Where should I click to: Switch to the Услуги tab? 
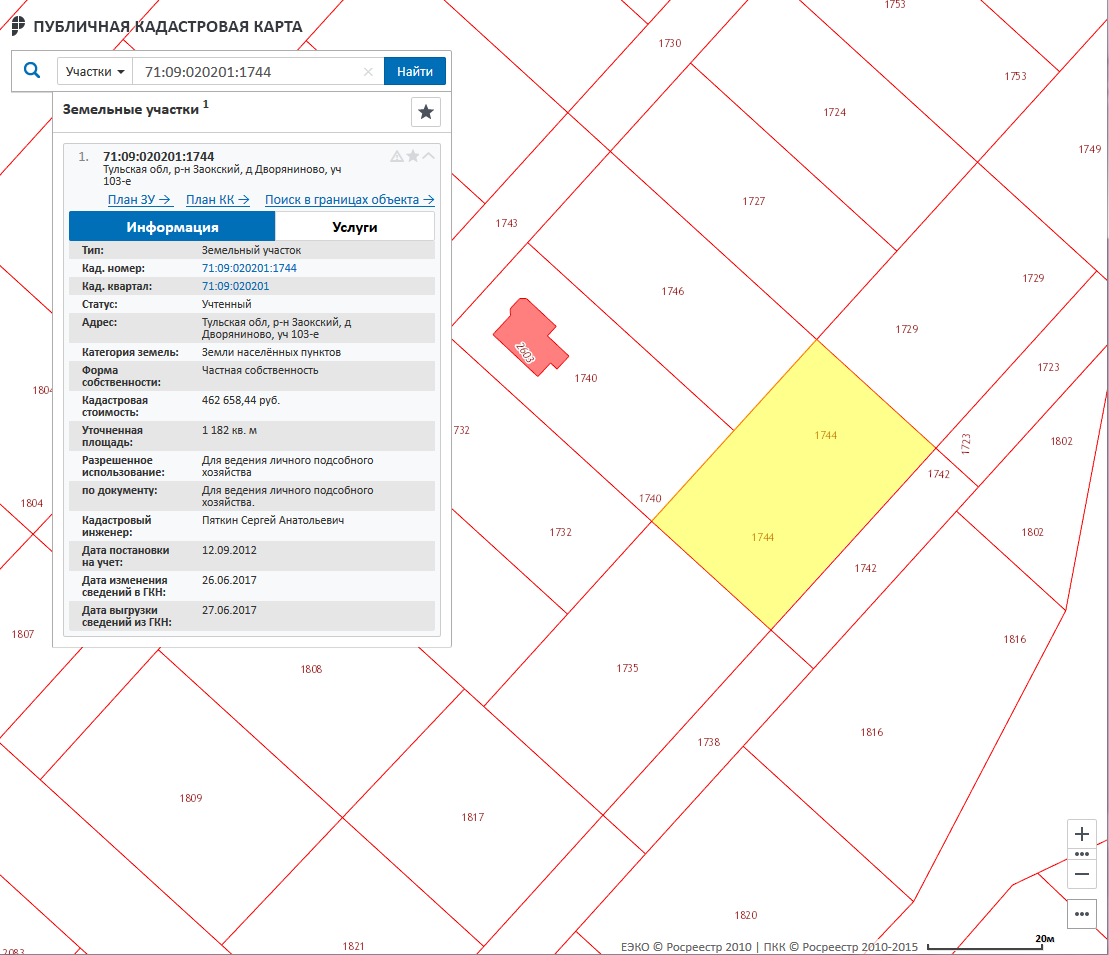pos(354,227)
